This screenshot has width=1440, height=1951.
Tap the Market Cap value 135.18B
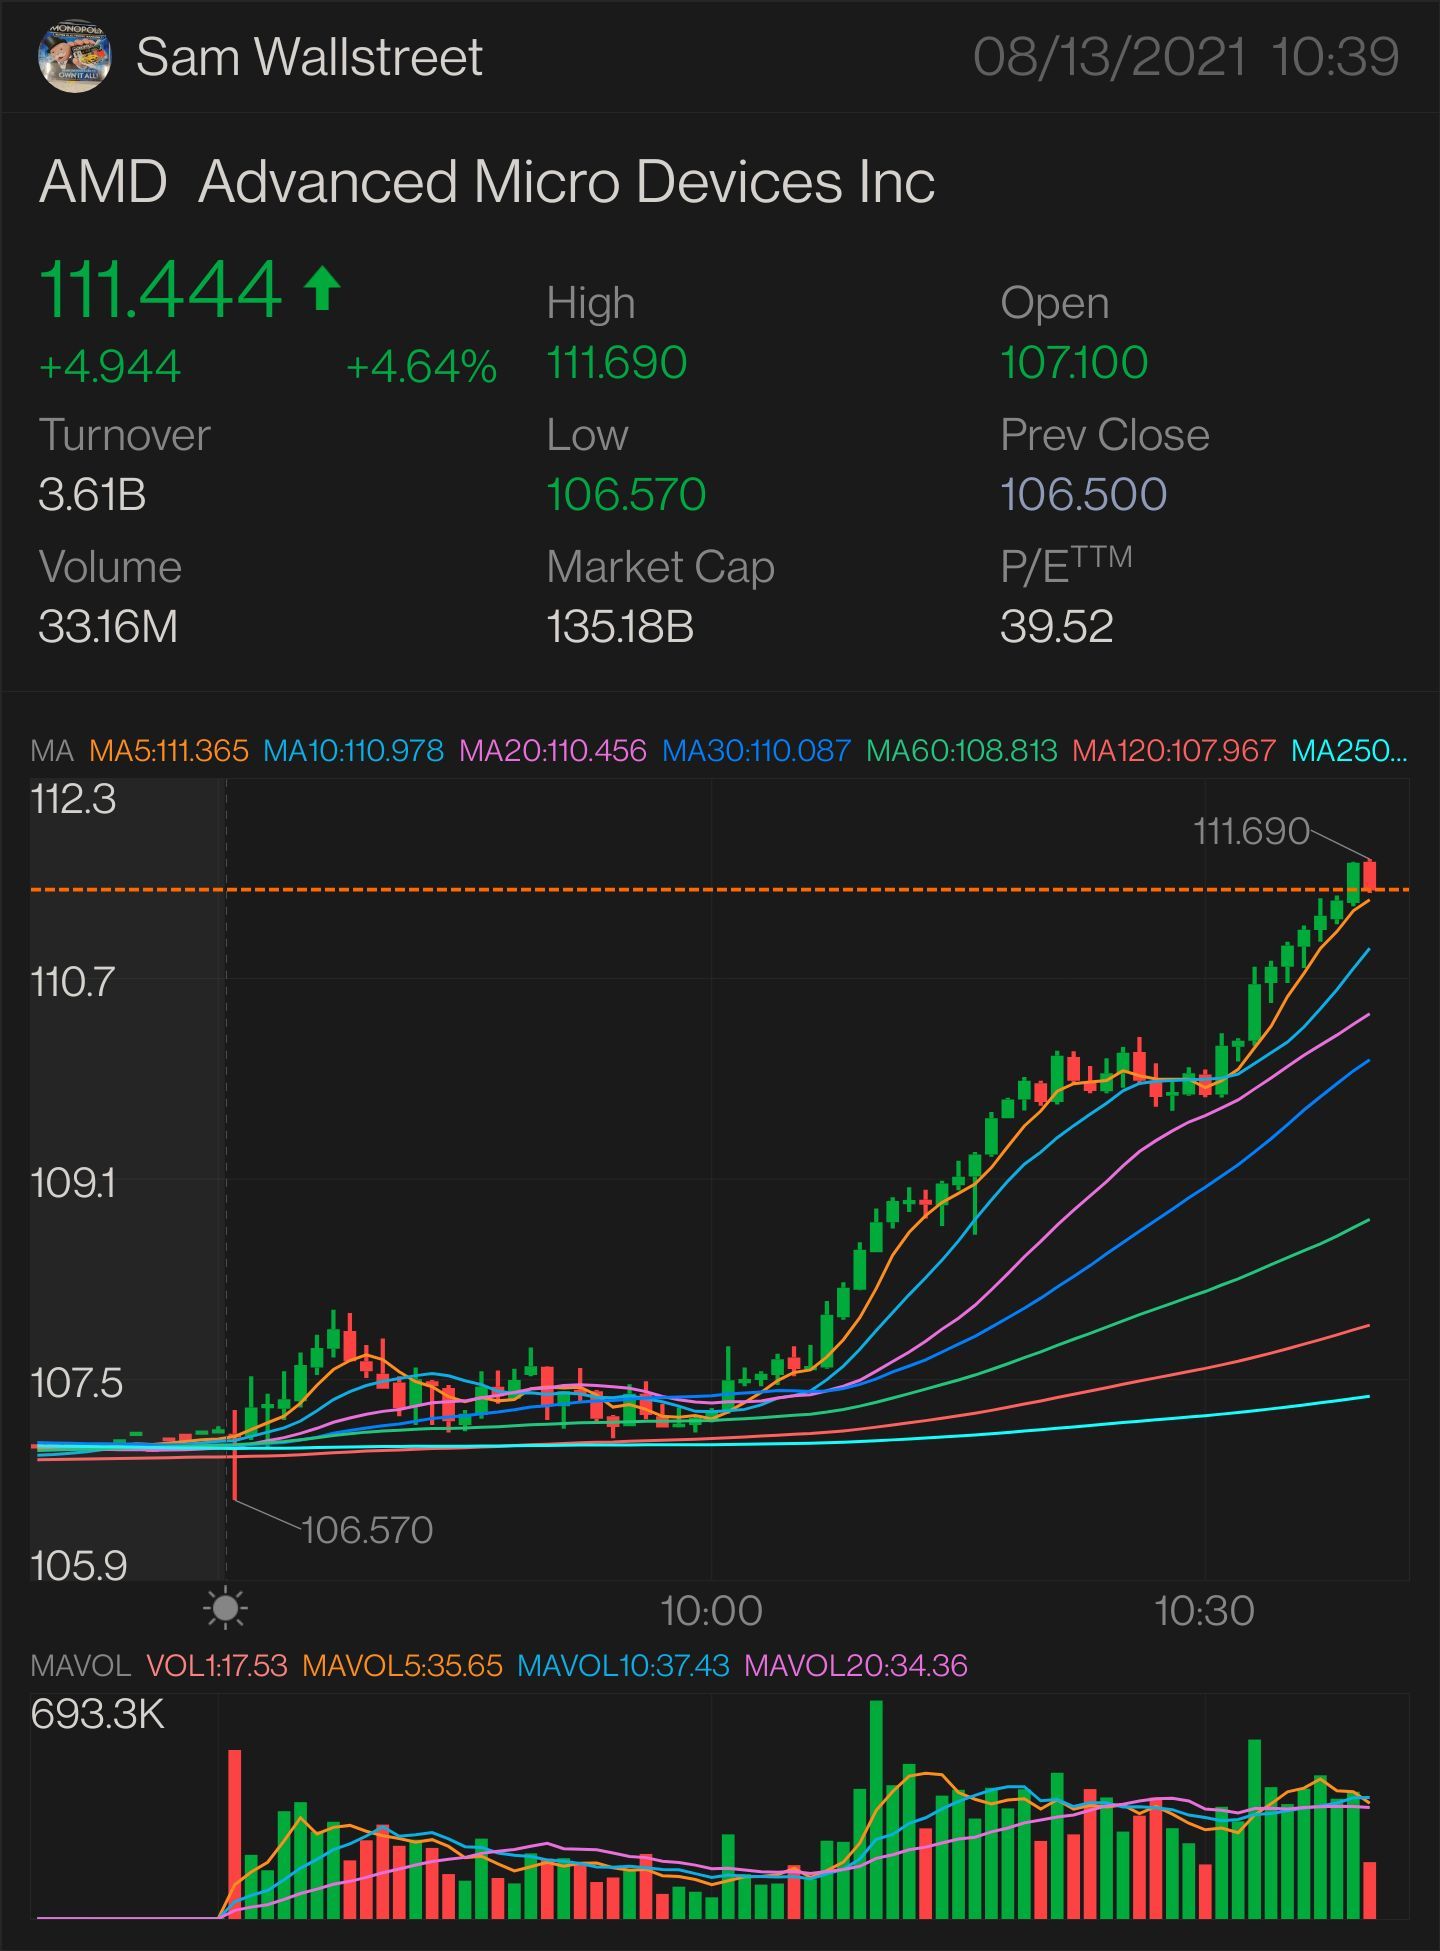click(620, 627)
